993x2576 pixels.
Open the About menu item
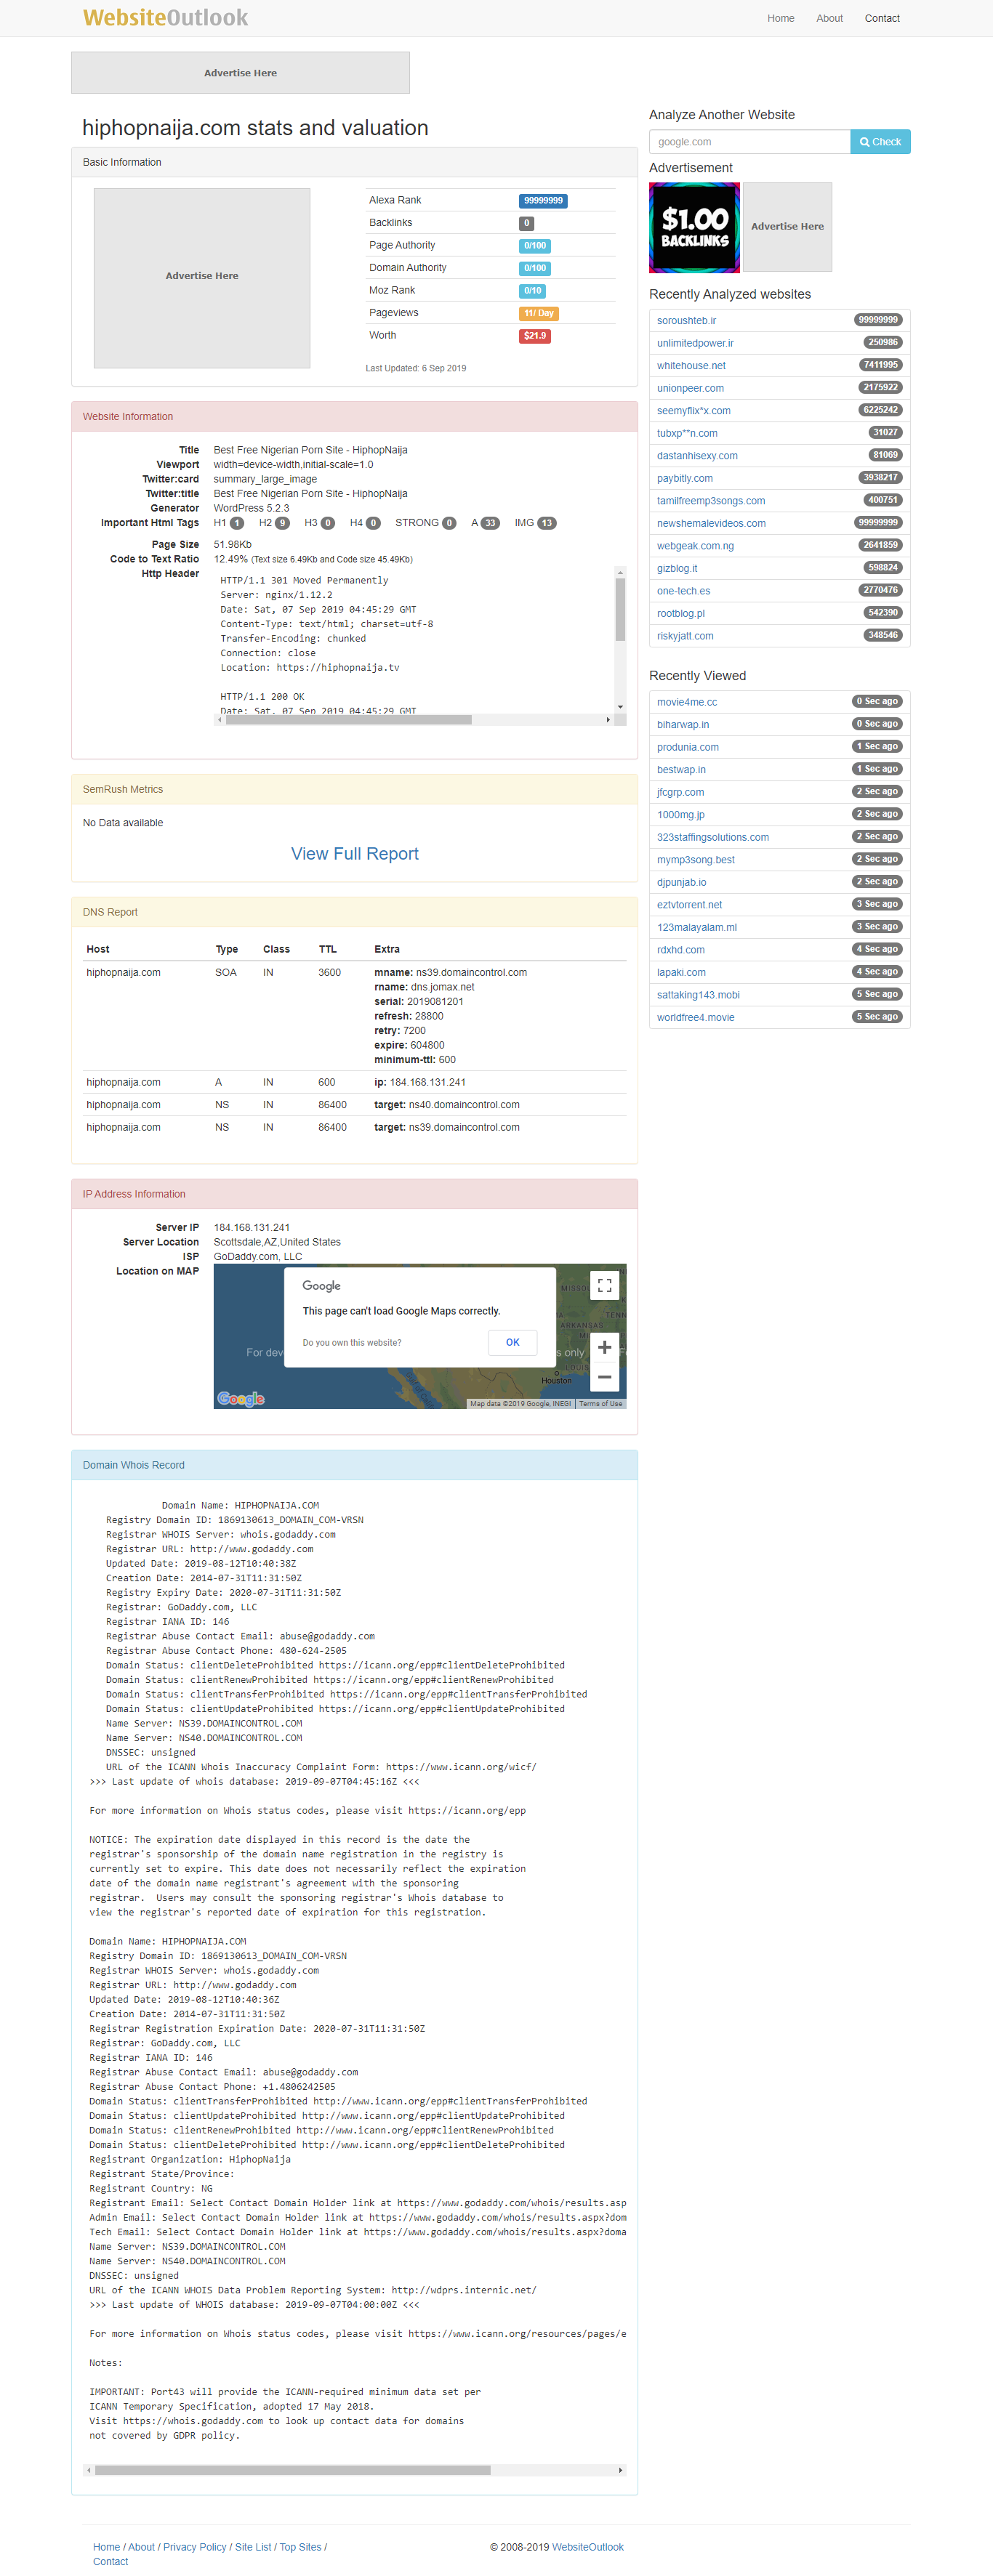(x=829, y=18)
